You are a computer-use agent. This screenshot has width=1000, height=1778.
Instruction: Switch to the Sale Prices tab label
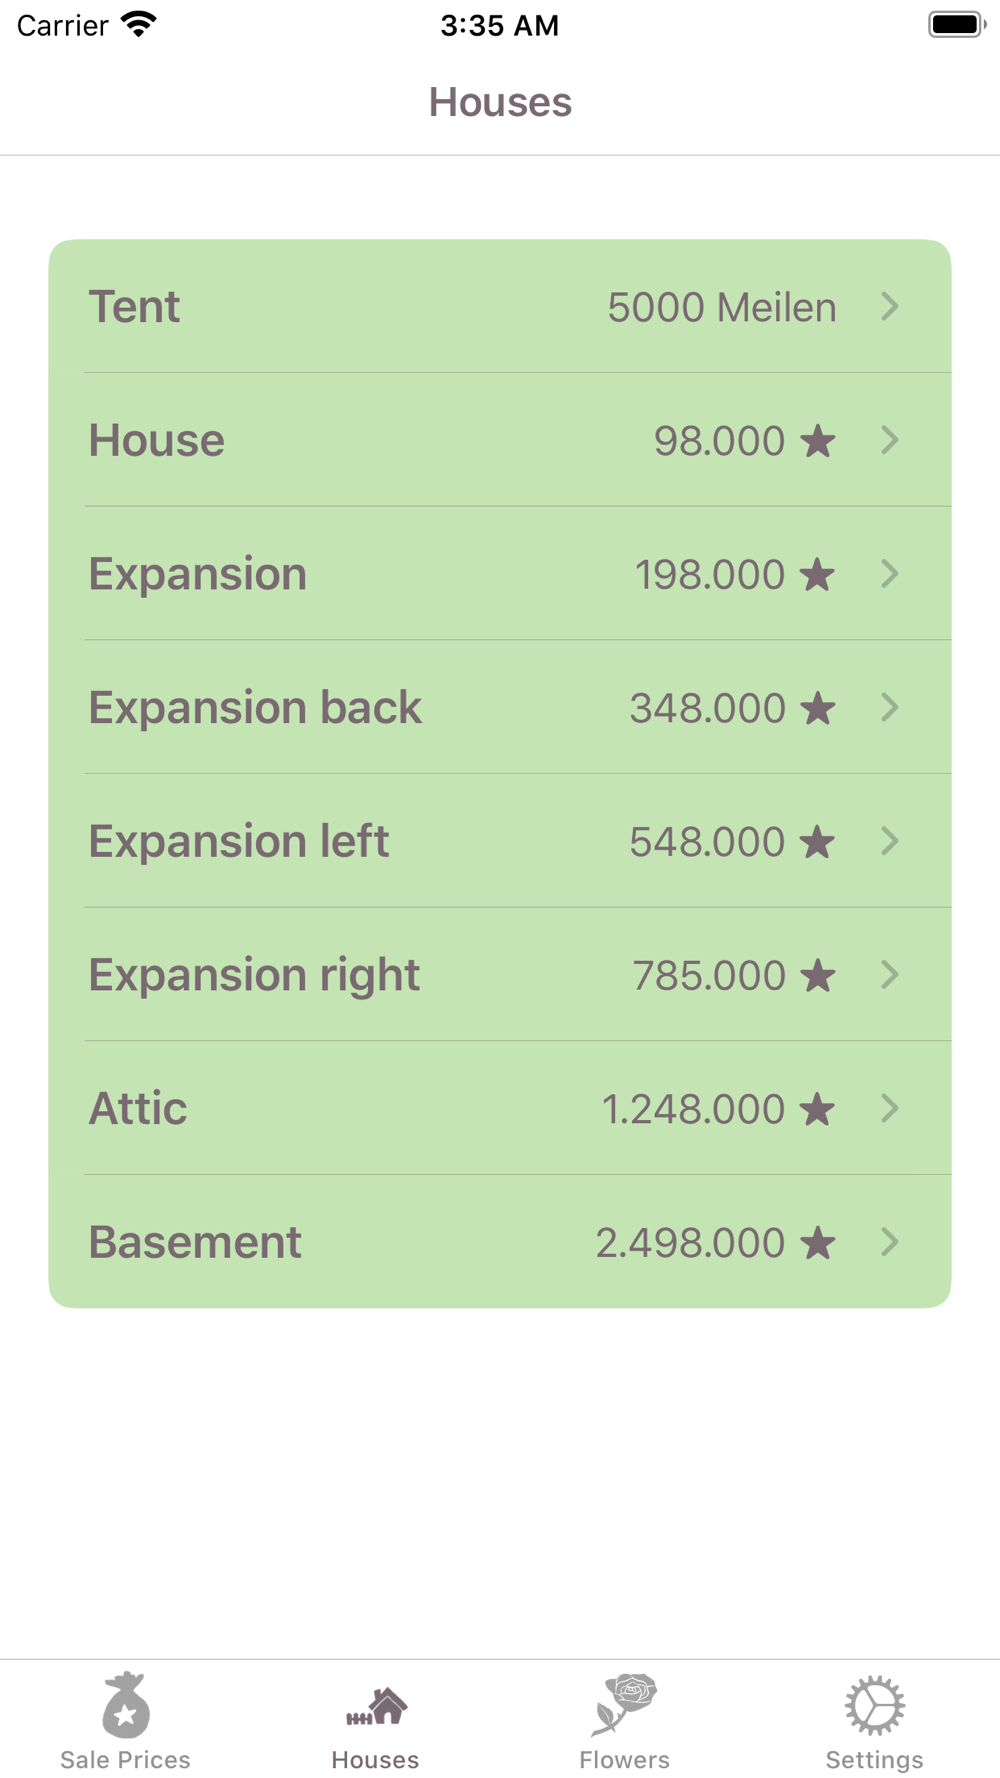(x=125, y=1759)
